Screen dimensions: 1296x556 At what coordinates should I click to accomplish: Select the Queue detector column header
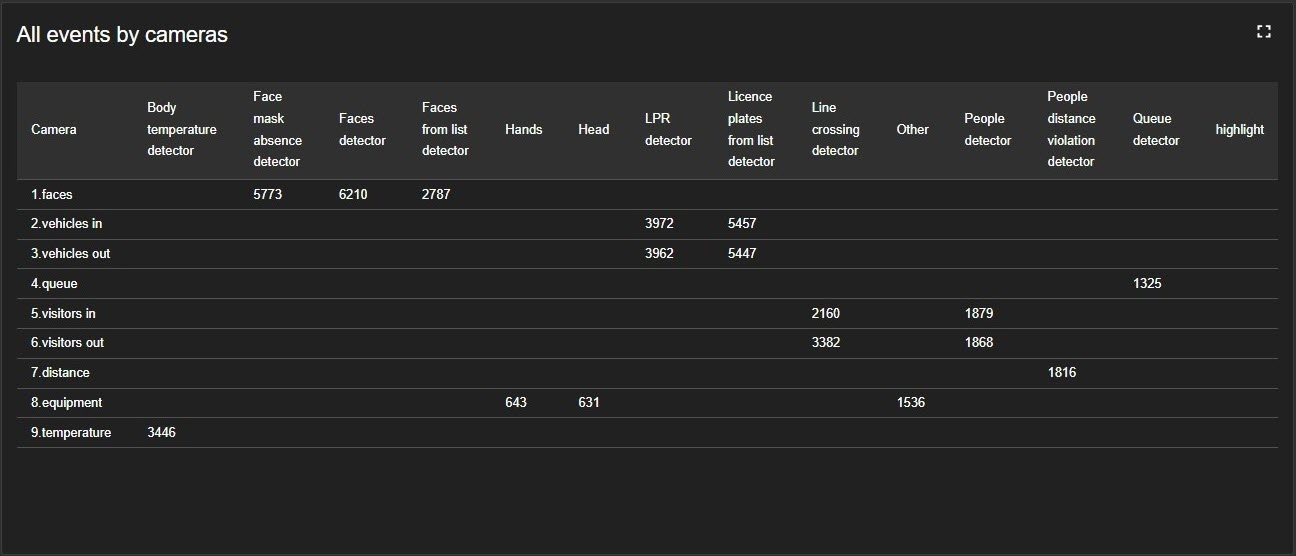pyautogui.click(x=1155, y=130)
